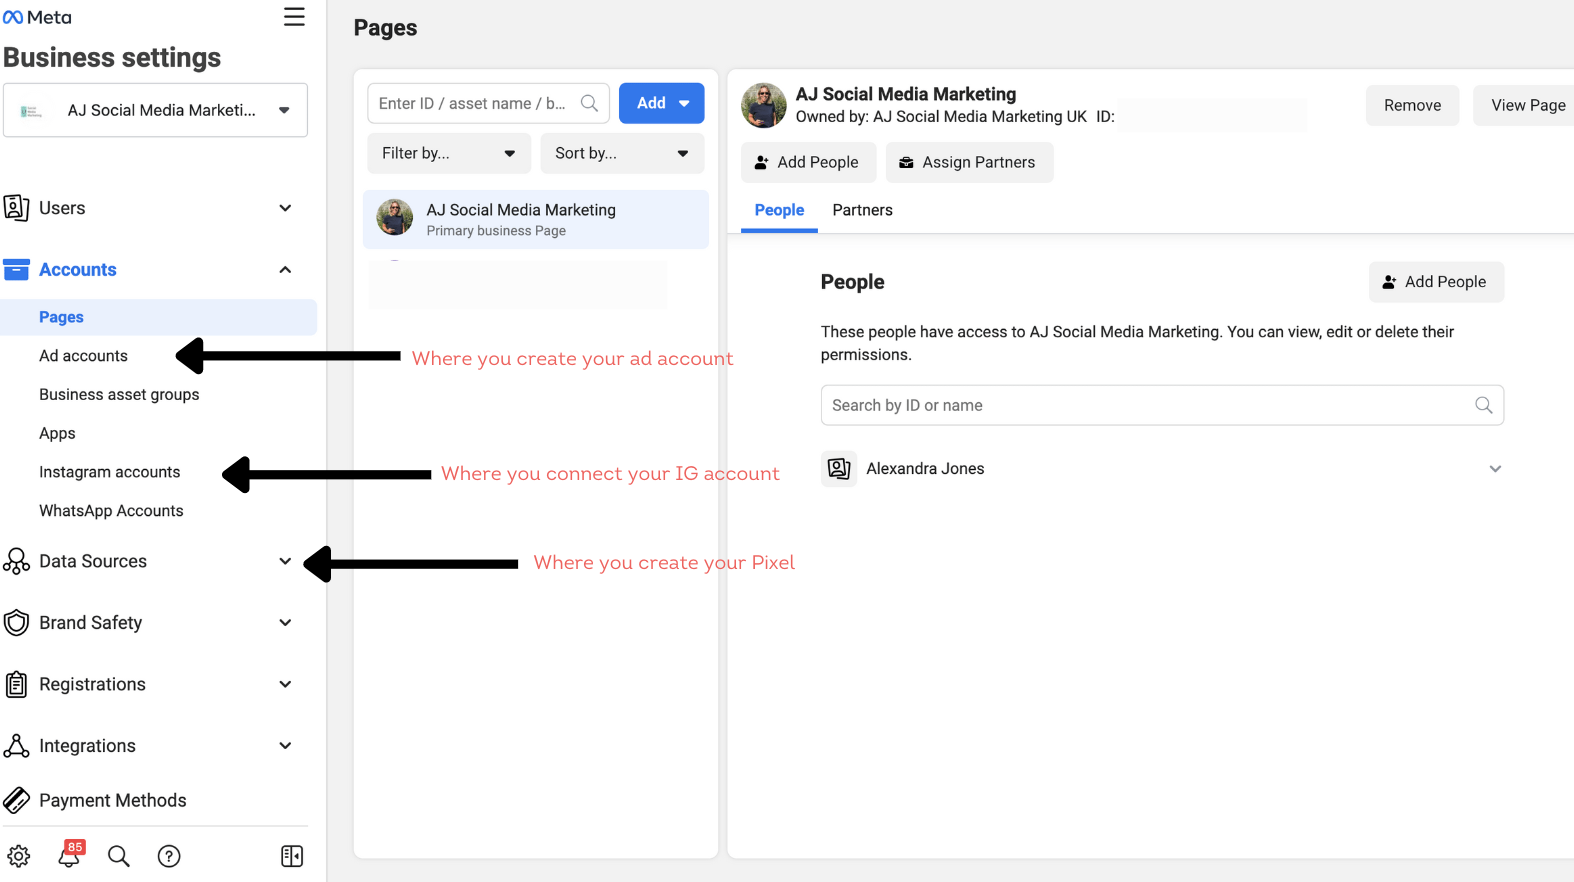Click the Remove button
Screen dimensions: 1574x882
(1412, 105)
